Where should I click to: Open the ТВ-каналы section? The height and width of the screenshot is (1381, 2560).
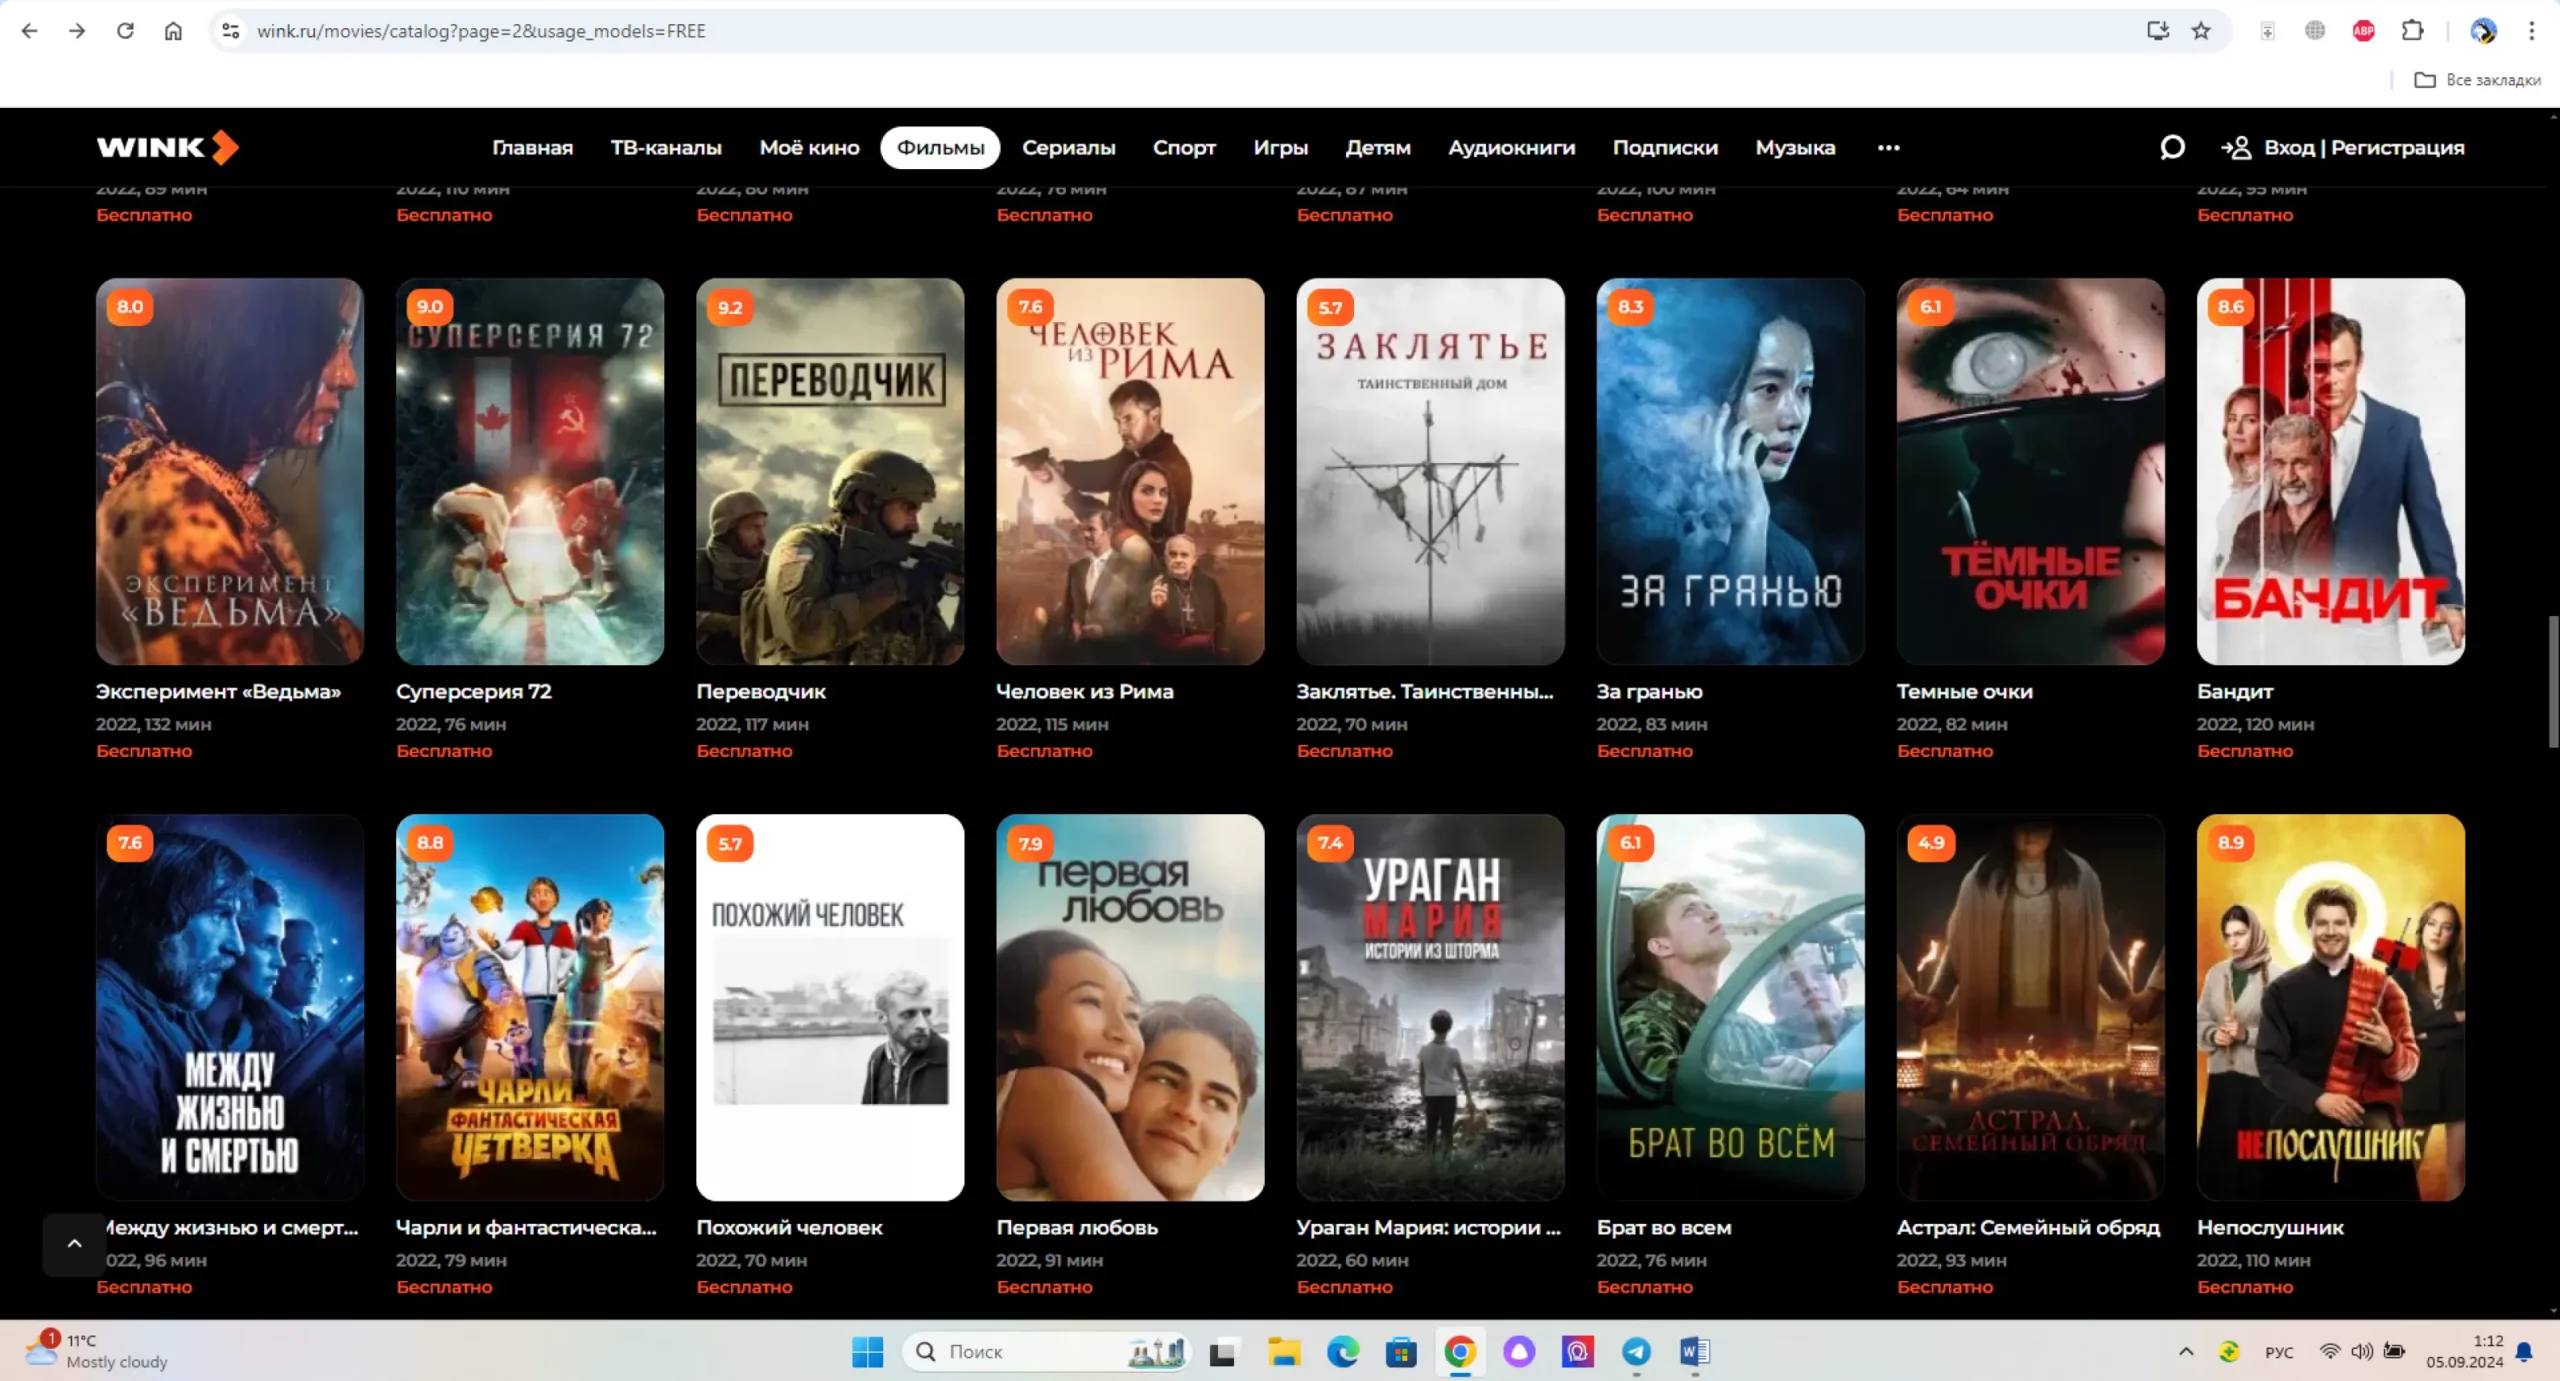click(666, 148)
